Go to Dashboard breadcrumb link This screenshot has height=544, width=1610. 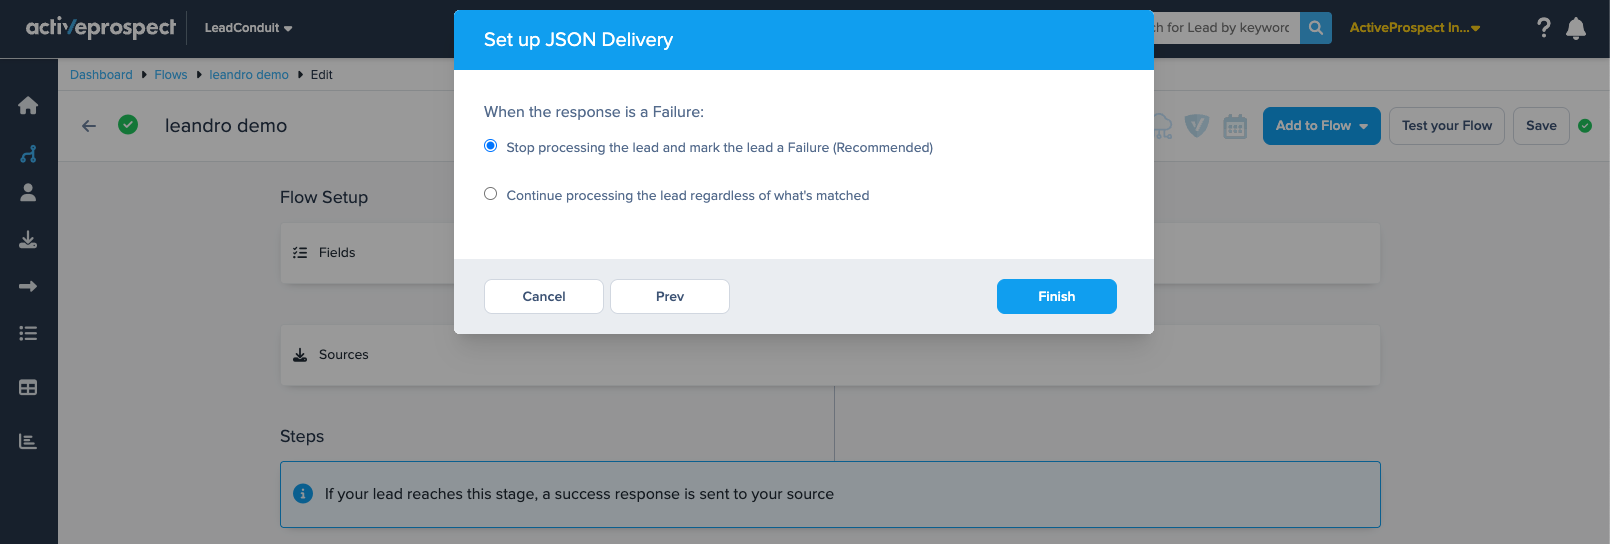101,75
